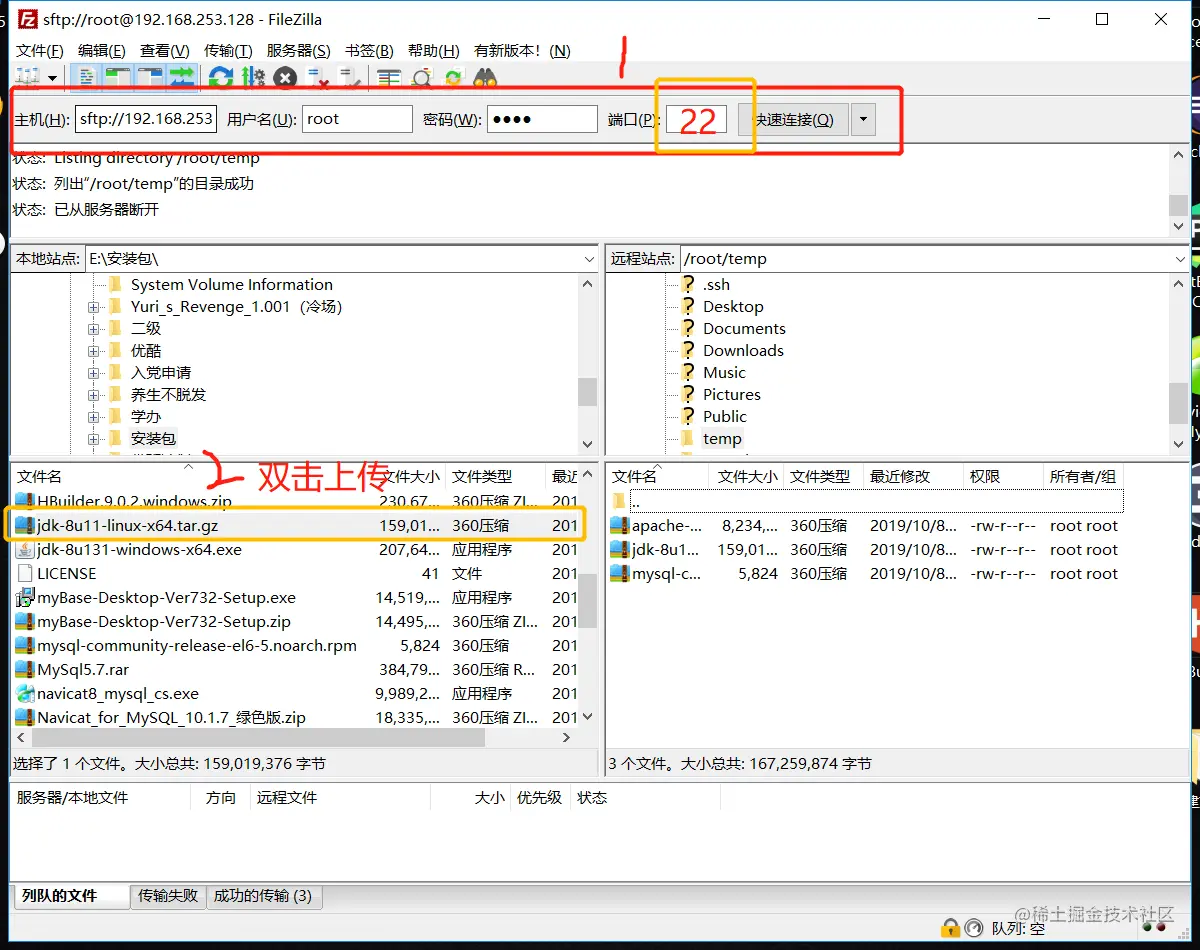Click the MySql5.7.rar file icon
Viewport: 1200px width, 950px height.
click(25, 669)
